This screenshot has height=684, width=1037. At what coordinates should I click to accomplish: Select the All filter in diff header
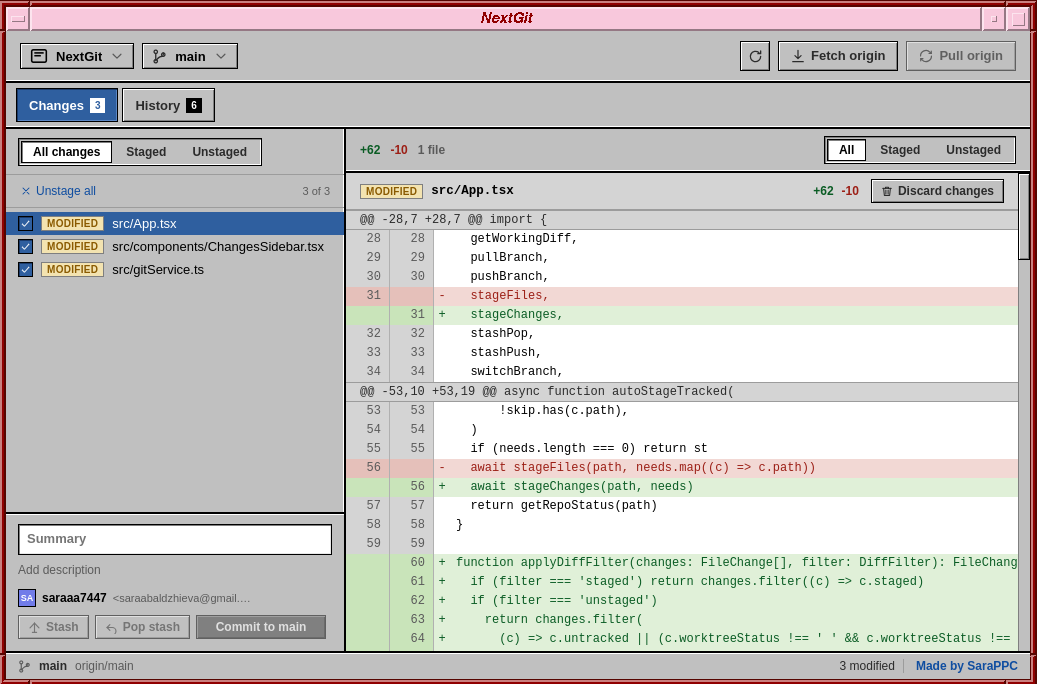[x=847, y=150]
